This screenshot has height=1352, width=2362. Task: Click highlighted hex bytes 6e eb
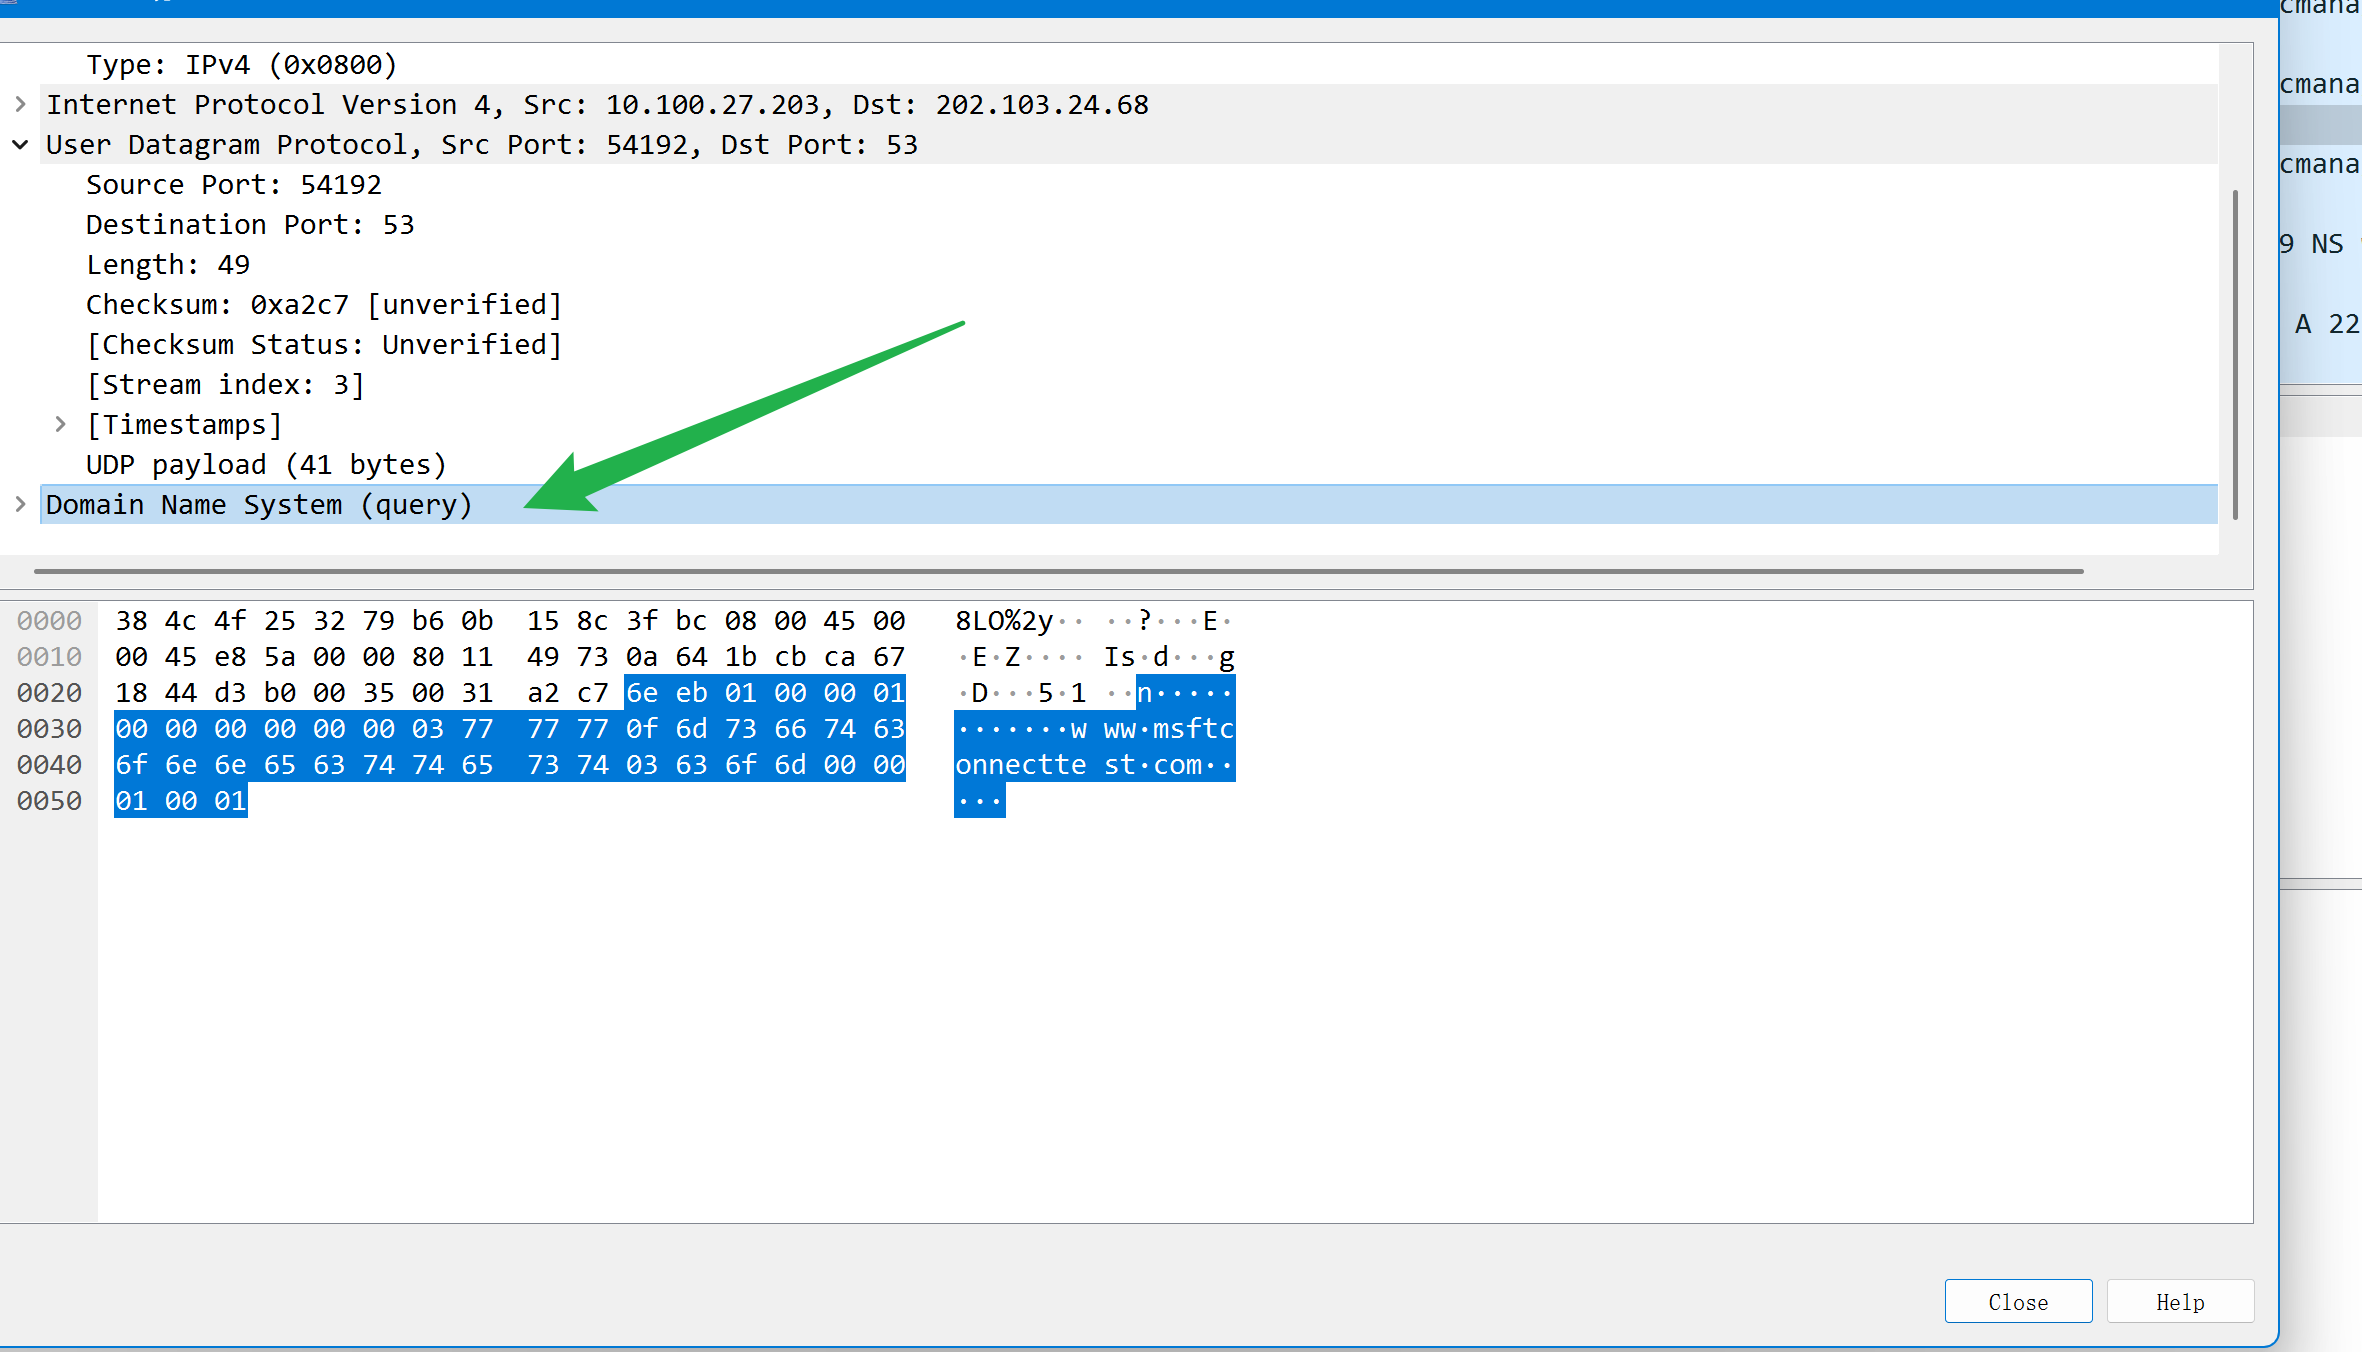tap(667, 693)
